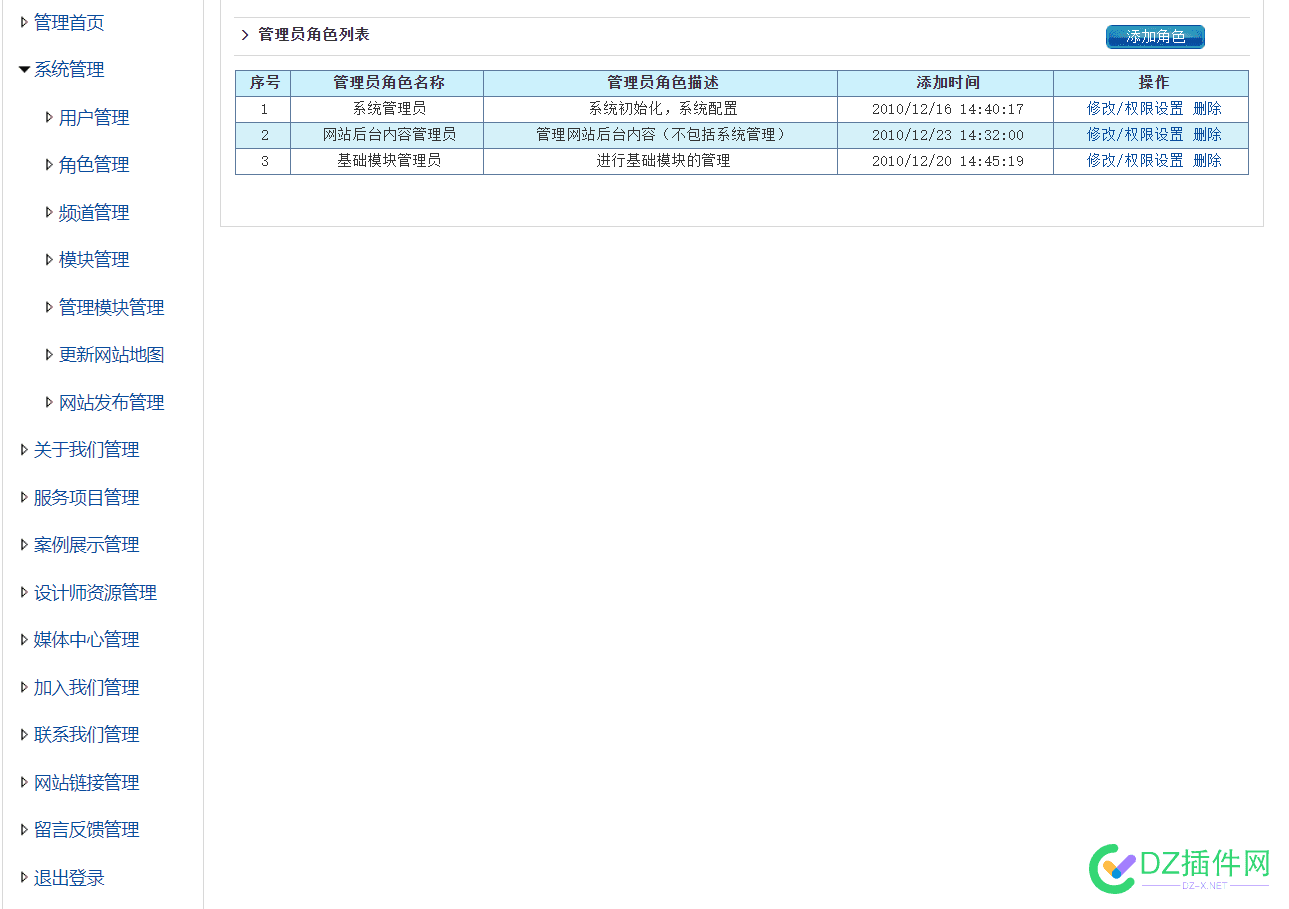Click the 序号 column header
Image resolution: width=1289 pixels, height=909 pixels.
pos(264,83)
